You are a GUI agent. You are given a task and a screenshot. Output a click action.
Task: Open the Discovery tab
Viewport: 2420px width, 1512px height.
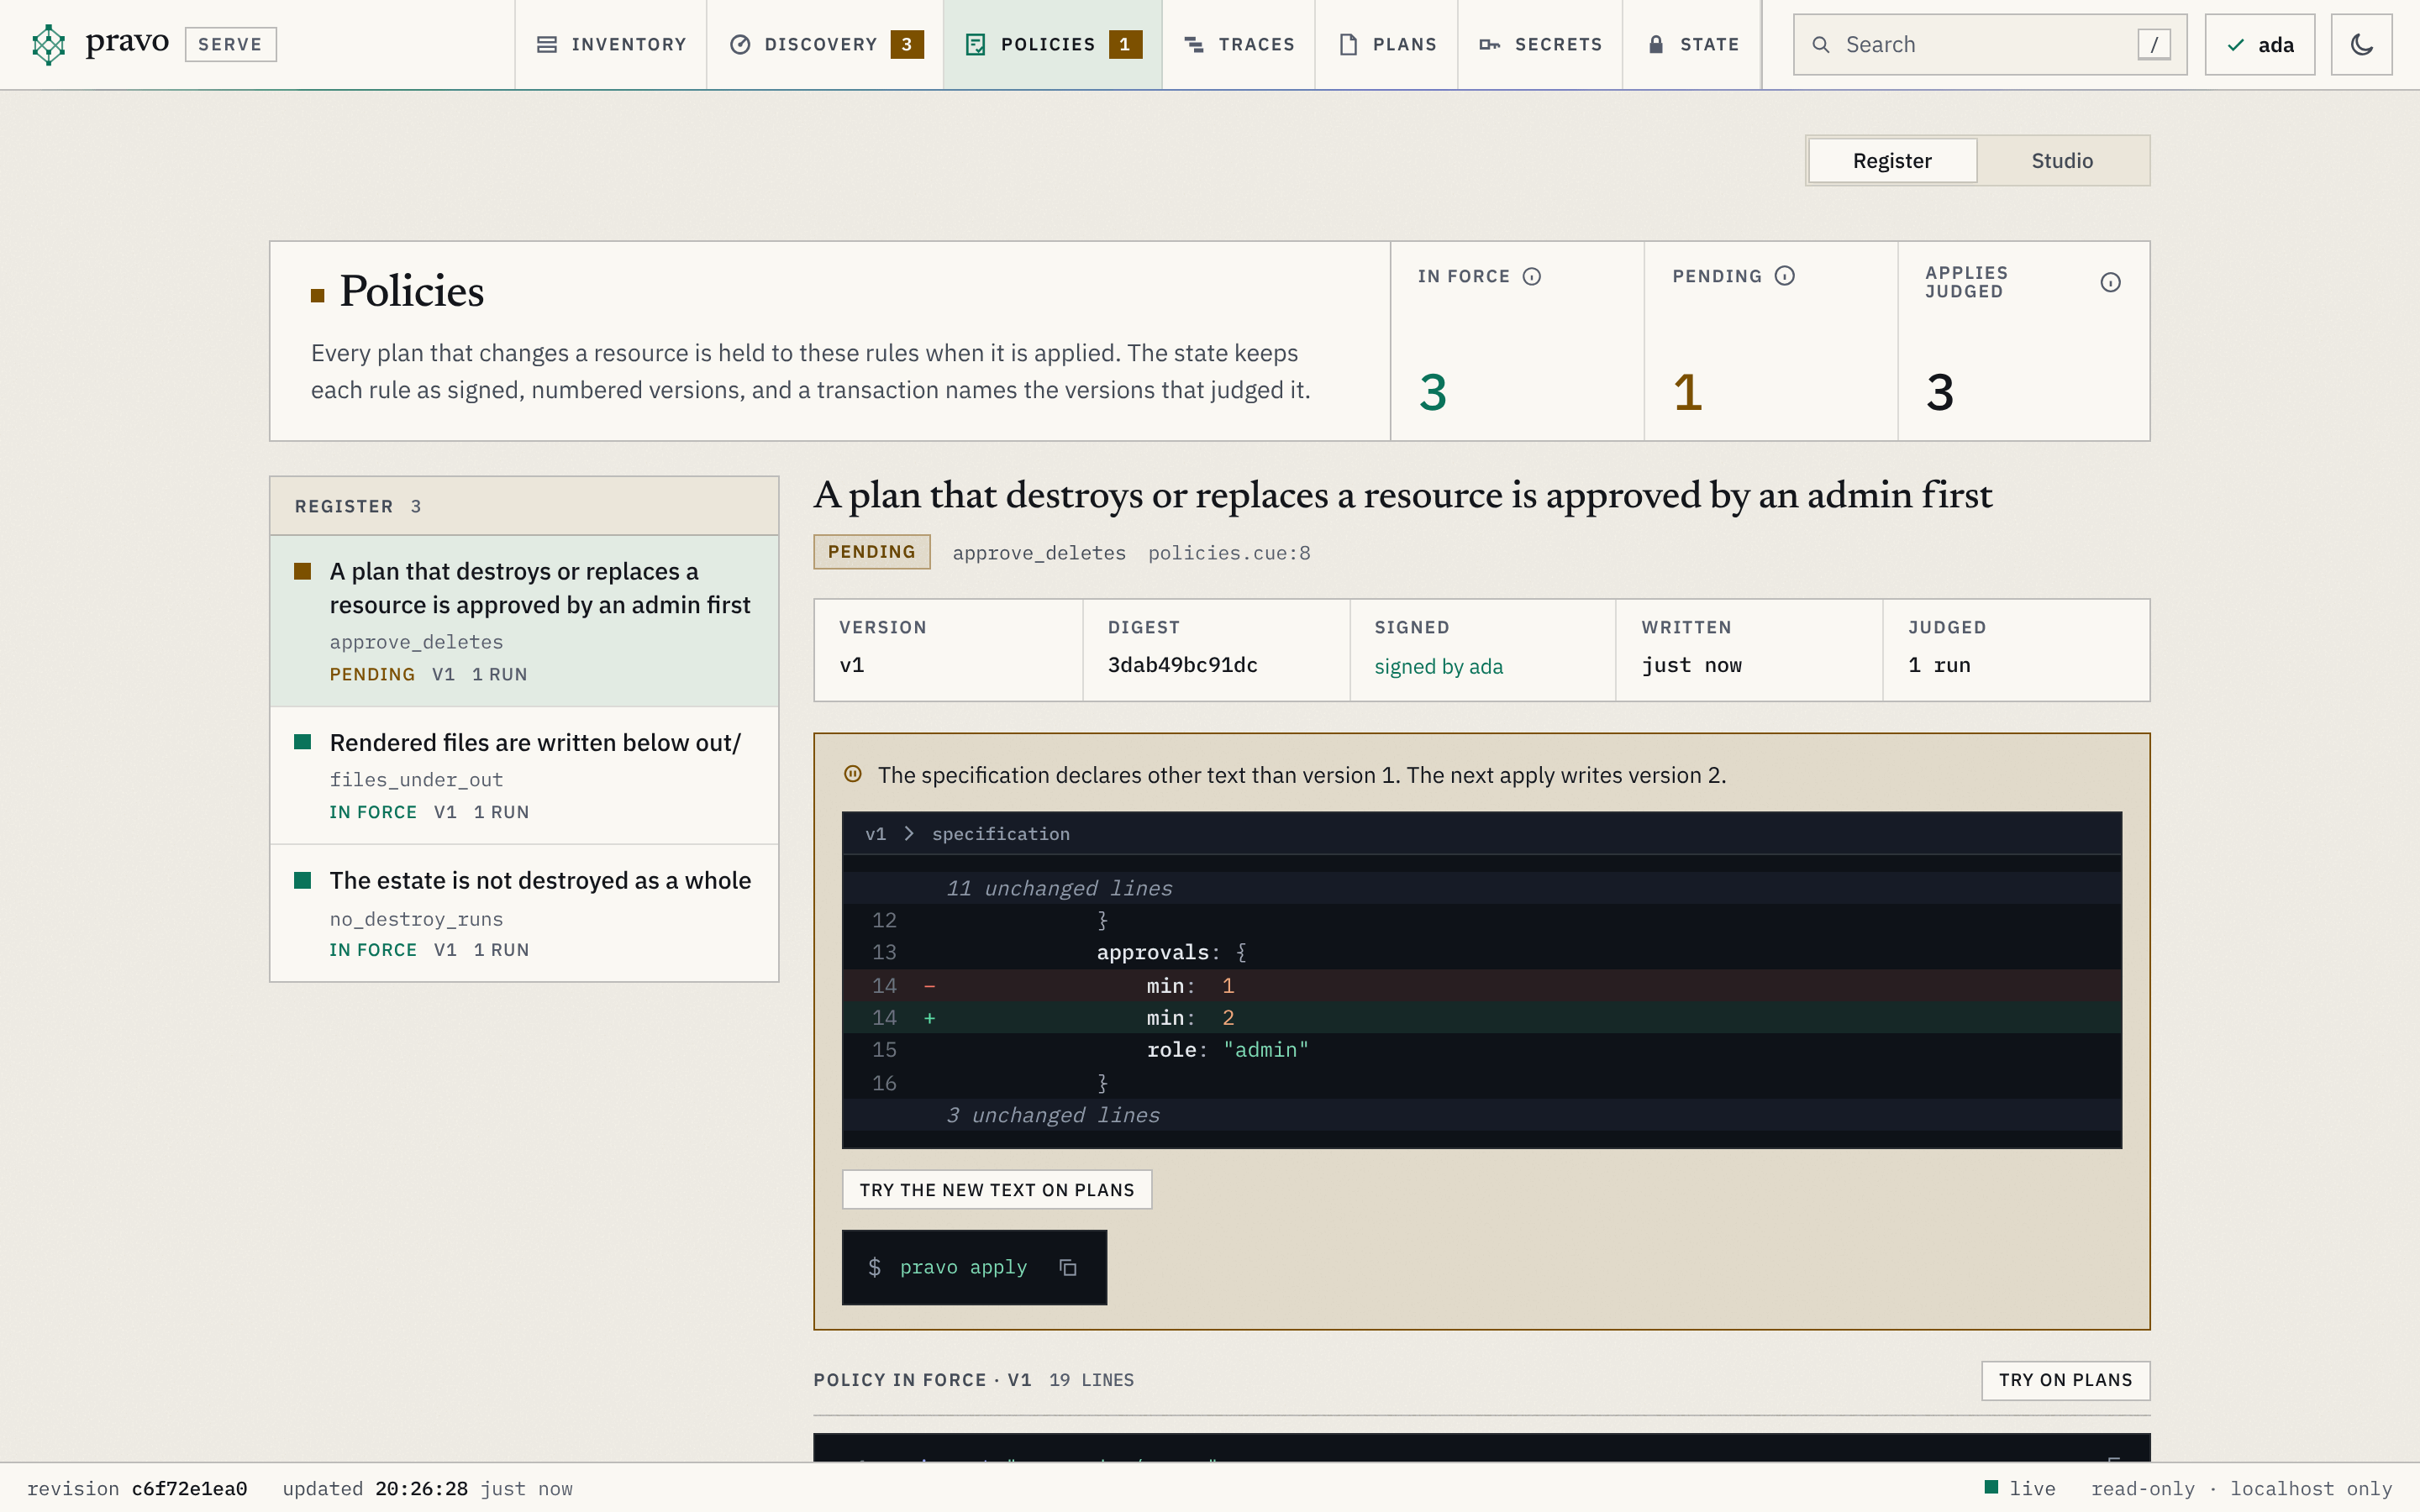(825, 44)
